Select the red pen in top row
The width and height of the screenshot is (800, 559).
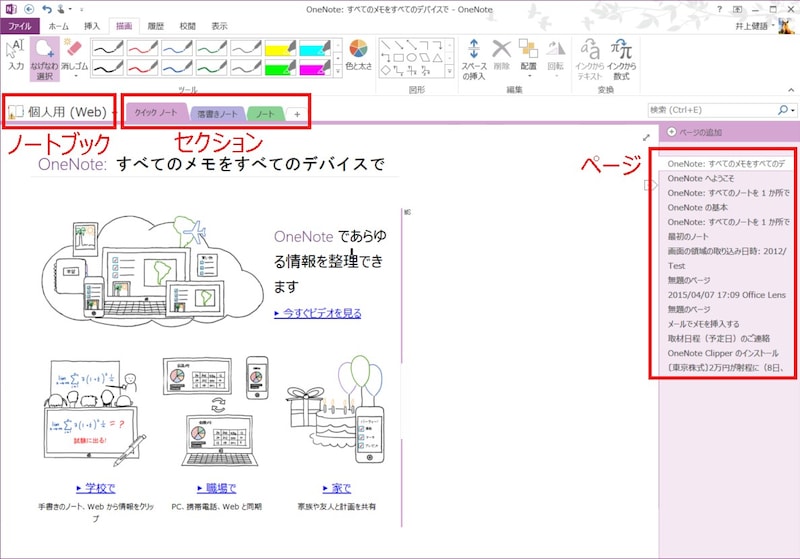[x=142, y=48]
